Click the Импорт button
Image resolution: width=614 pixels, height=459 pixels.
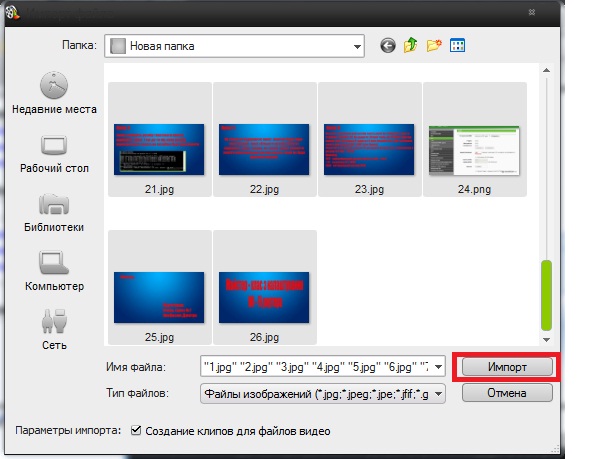(507, 367)
